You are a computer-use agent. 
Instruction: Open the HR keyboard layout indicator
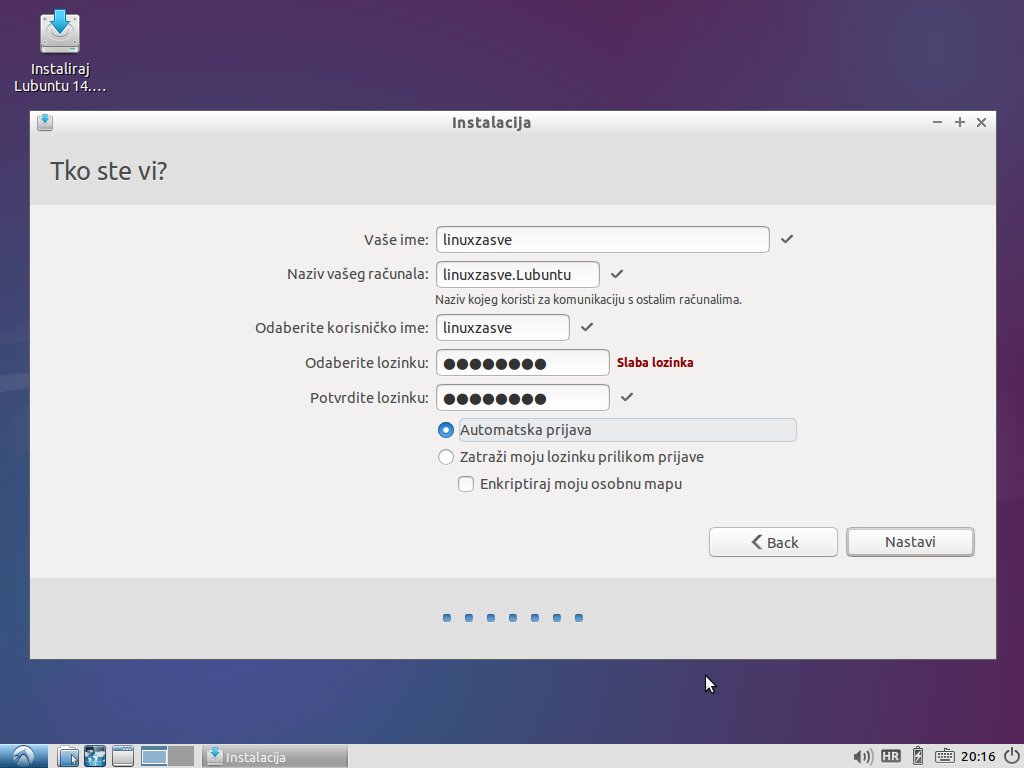tap(891, 756)
